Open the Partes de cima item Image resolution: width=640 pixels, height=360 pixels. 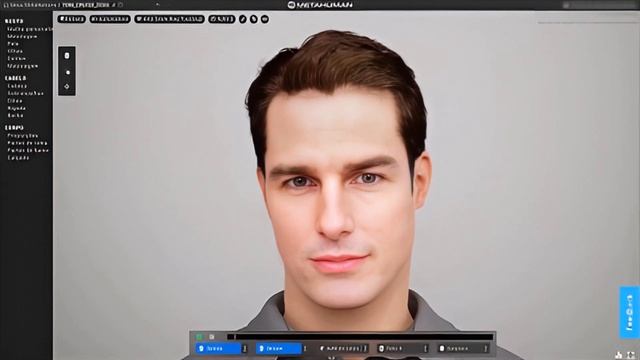click(27, 143)
